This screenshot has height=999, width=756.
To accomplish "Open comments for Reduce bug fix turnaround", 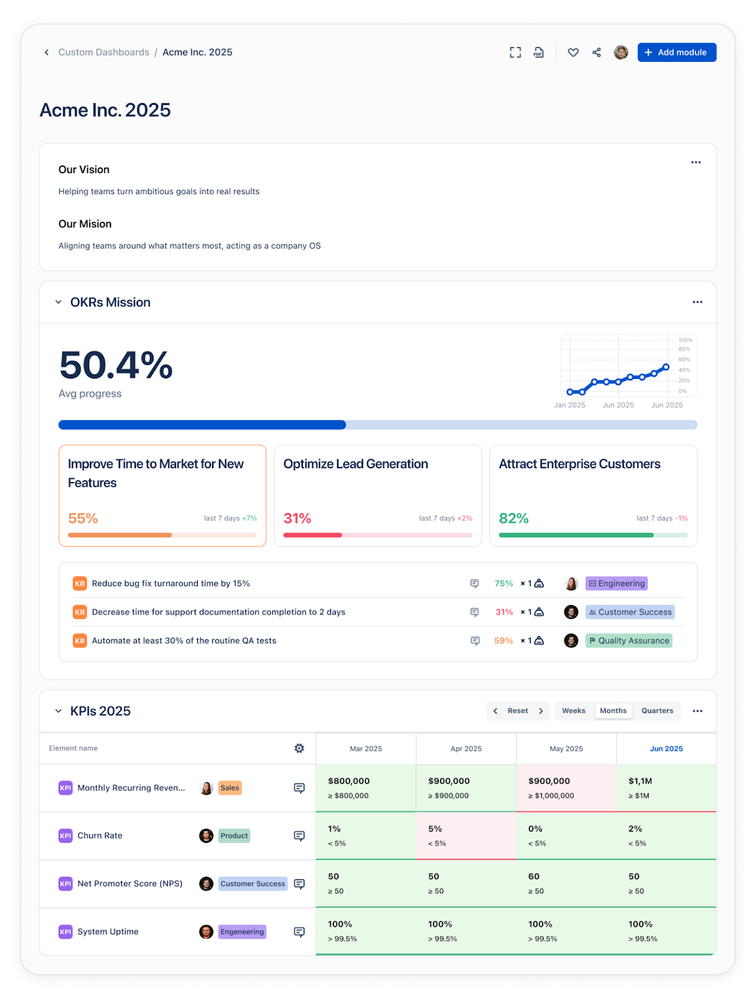I will click(x=475, y=584).
